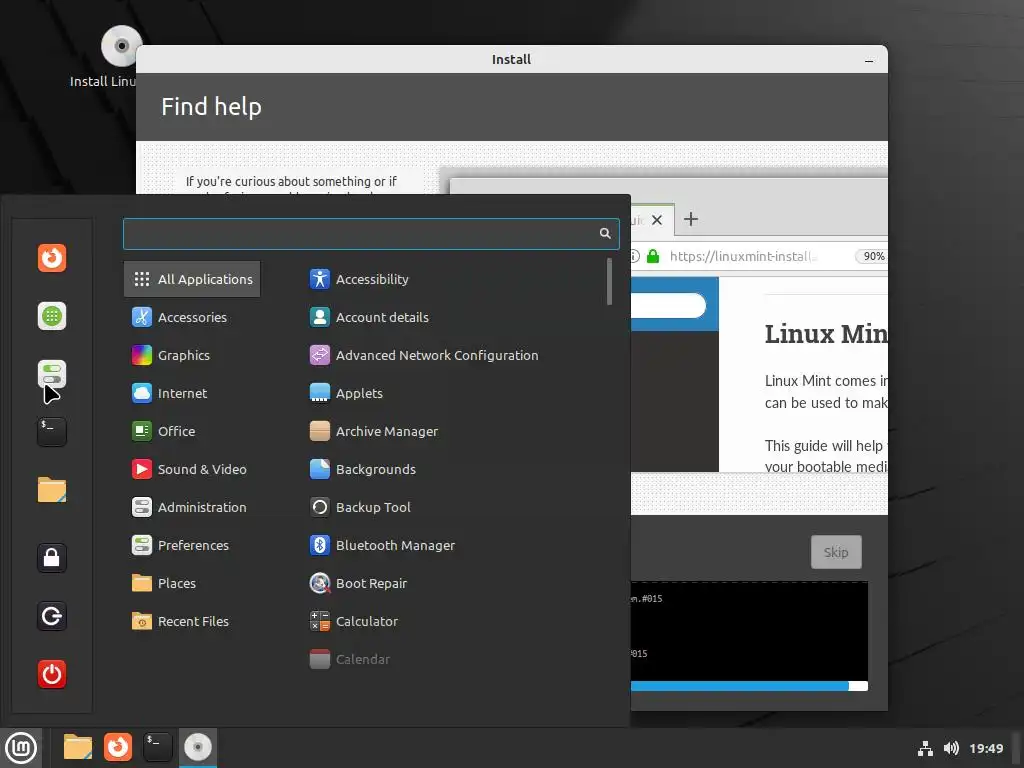Screen dimensions: 1024x768
Task: Select the Accessories category
Action: 192,317
